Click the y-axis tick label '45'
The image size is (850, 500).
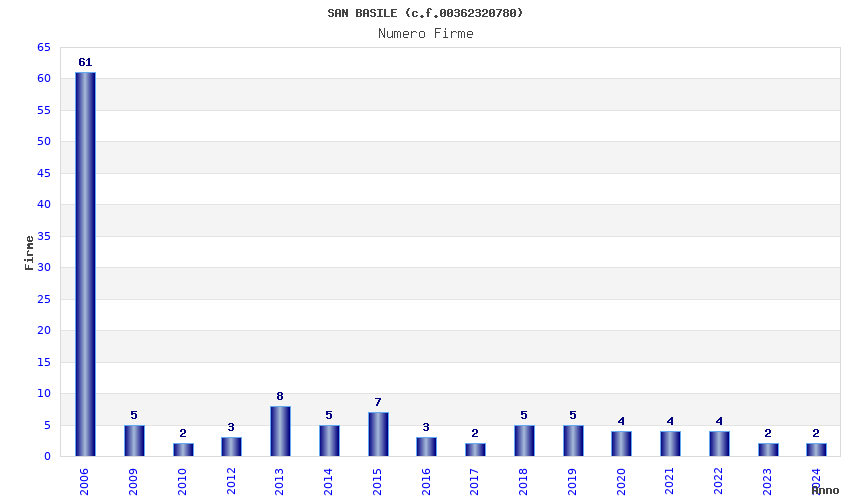tap(44, 173)
